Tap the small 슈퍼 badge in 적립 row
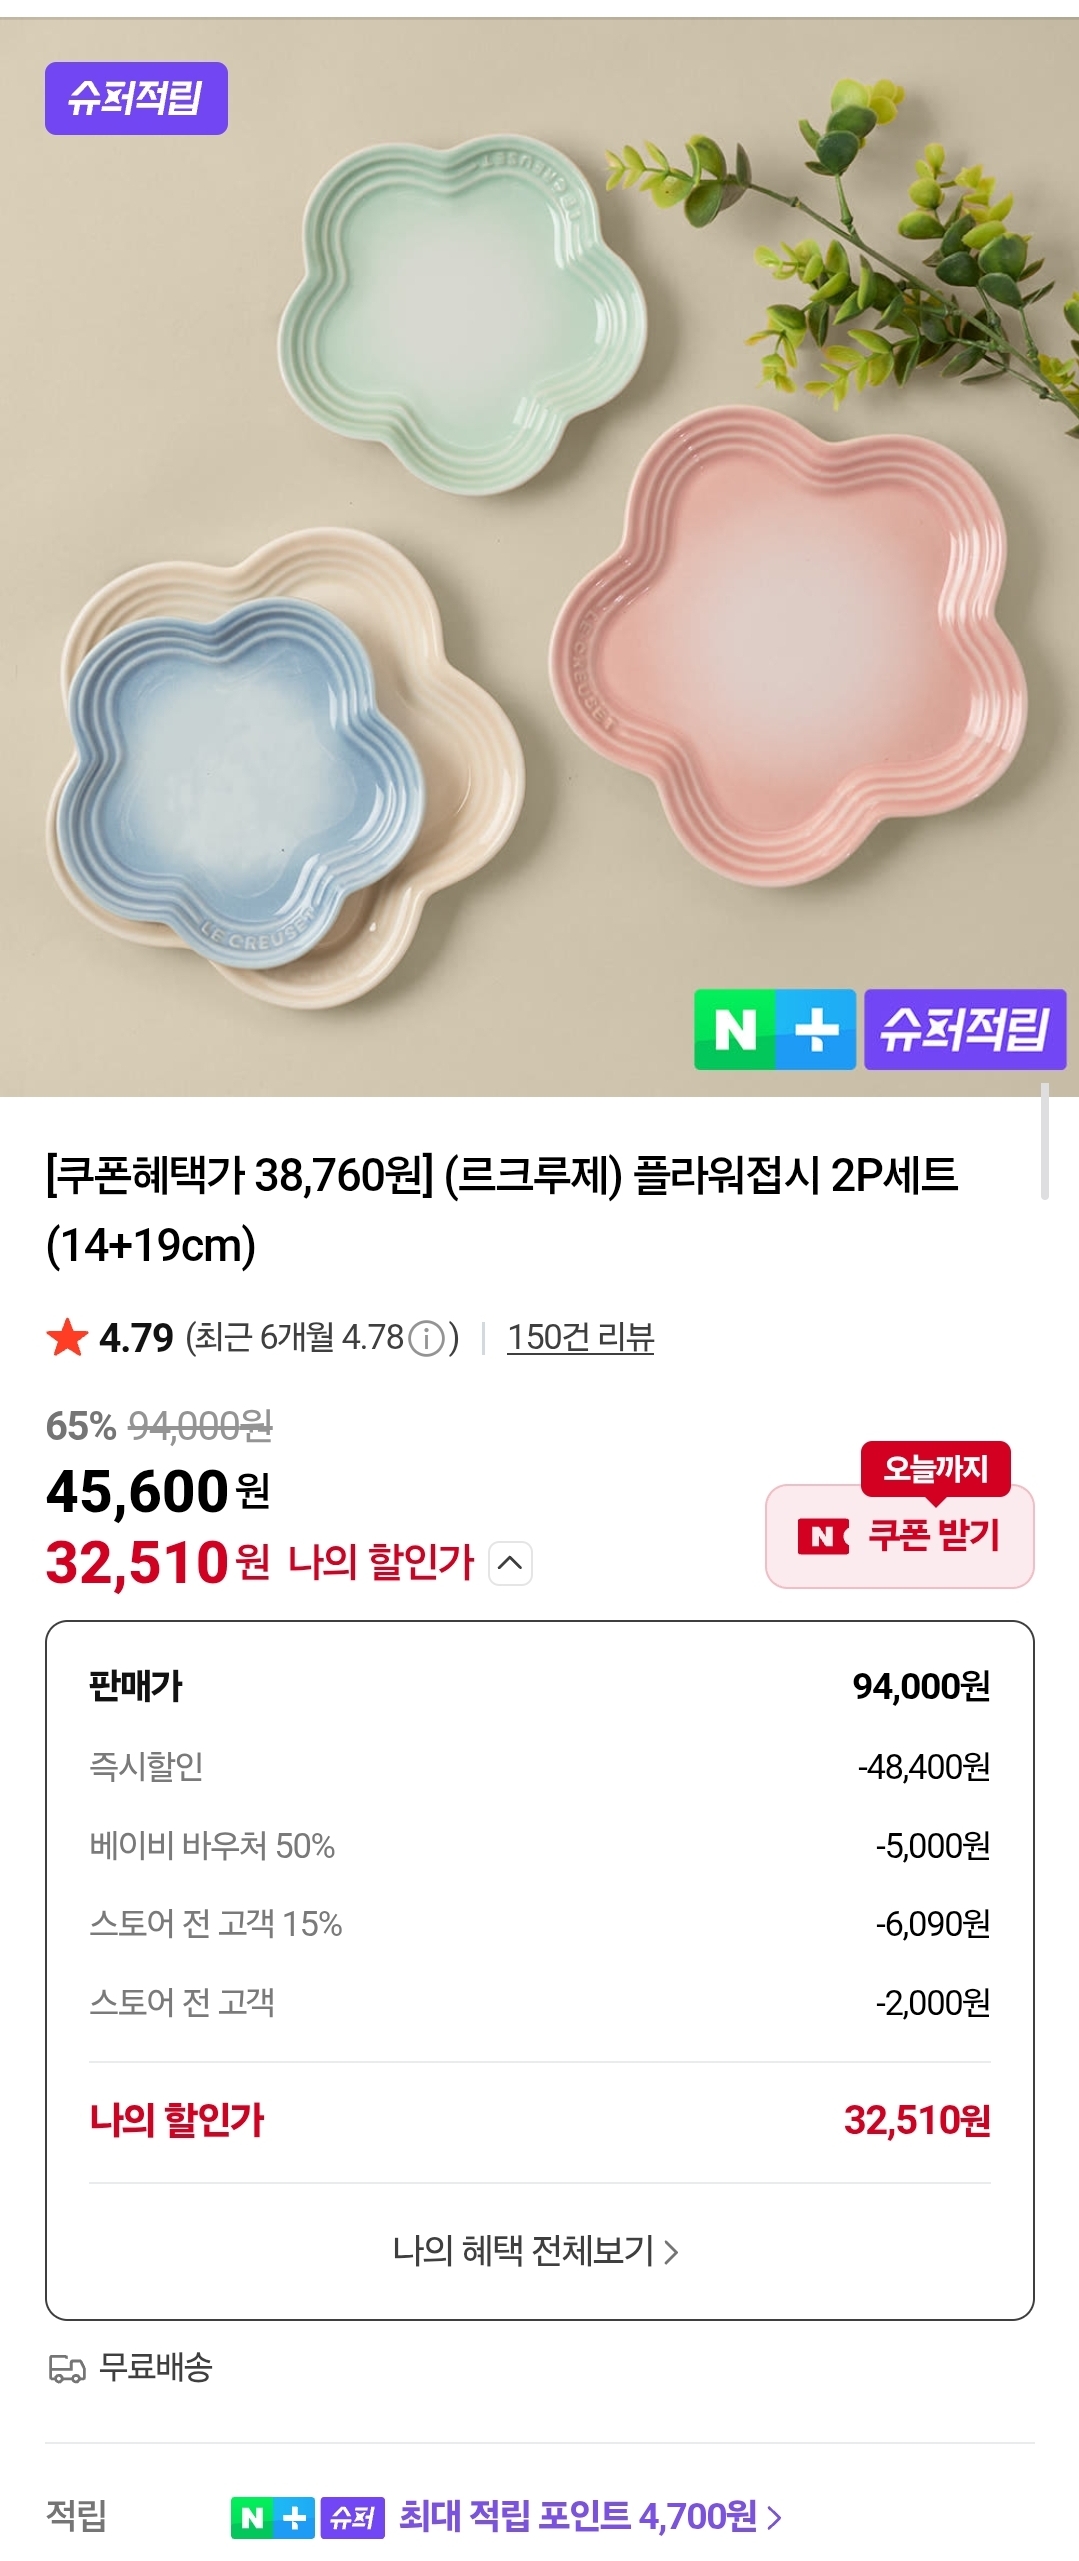The image size is (1079, 2561). [352, 2517]
